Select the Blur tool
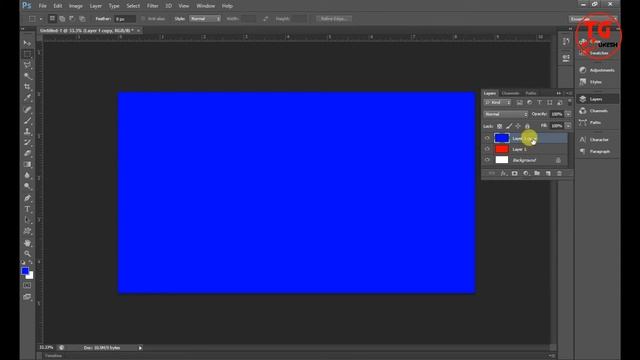 tap(27, 176)
